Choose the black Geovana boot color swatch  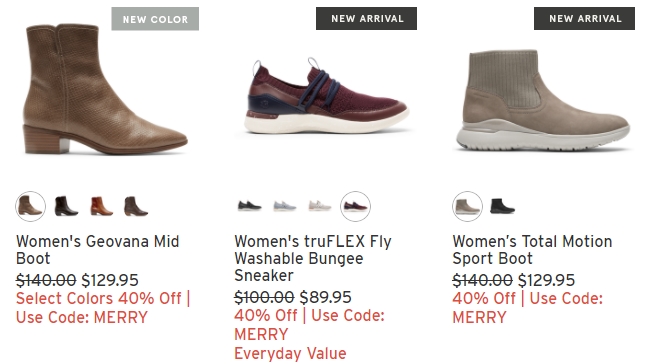[x=66, y=206]
